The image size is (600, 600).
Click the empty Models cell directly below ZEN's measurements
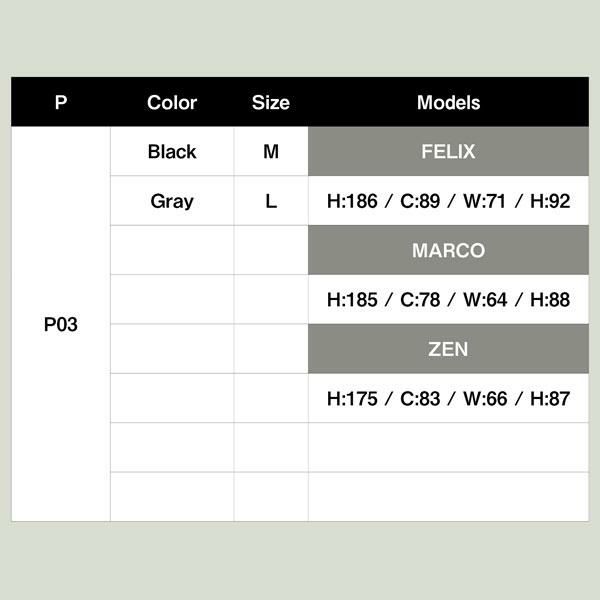(448, 447)
